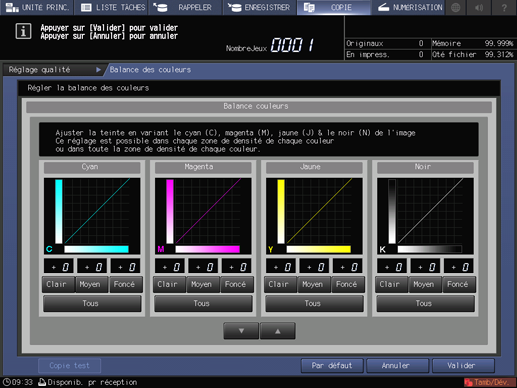Click the Magenta Foncé value field
This screenshot has width=517, height=388.
tap(236, 266)
